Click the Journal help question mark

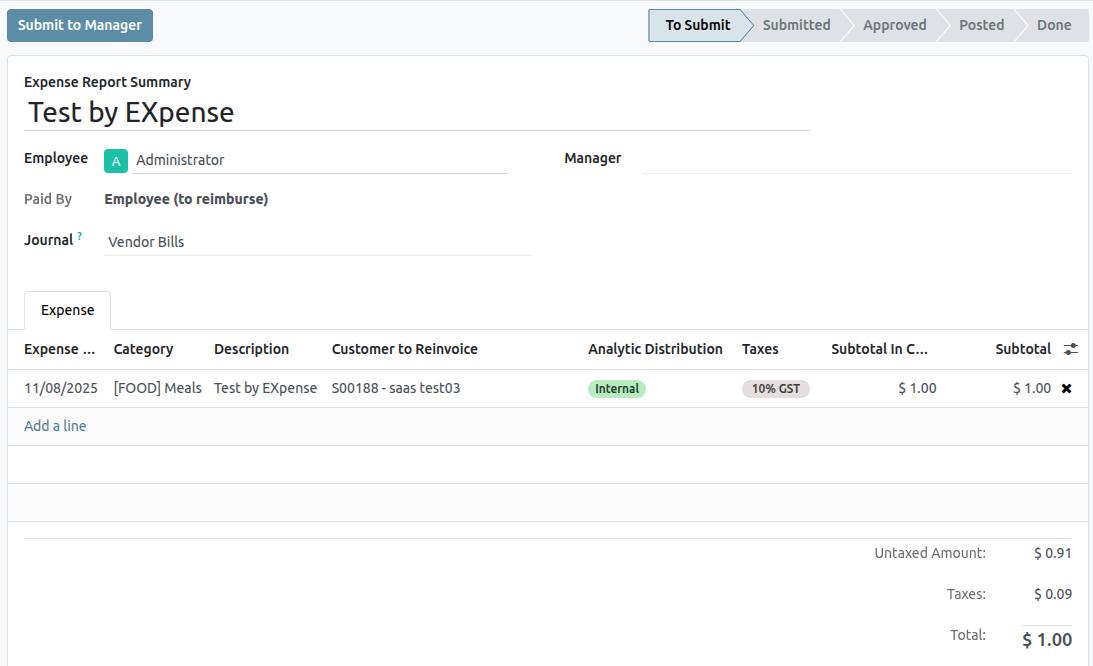80,236
